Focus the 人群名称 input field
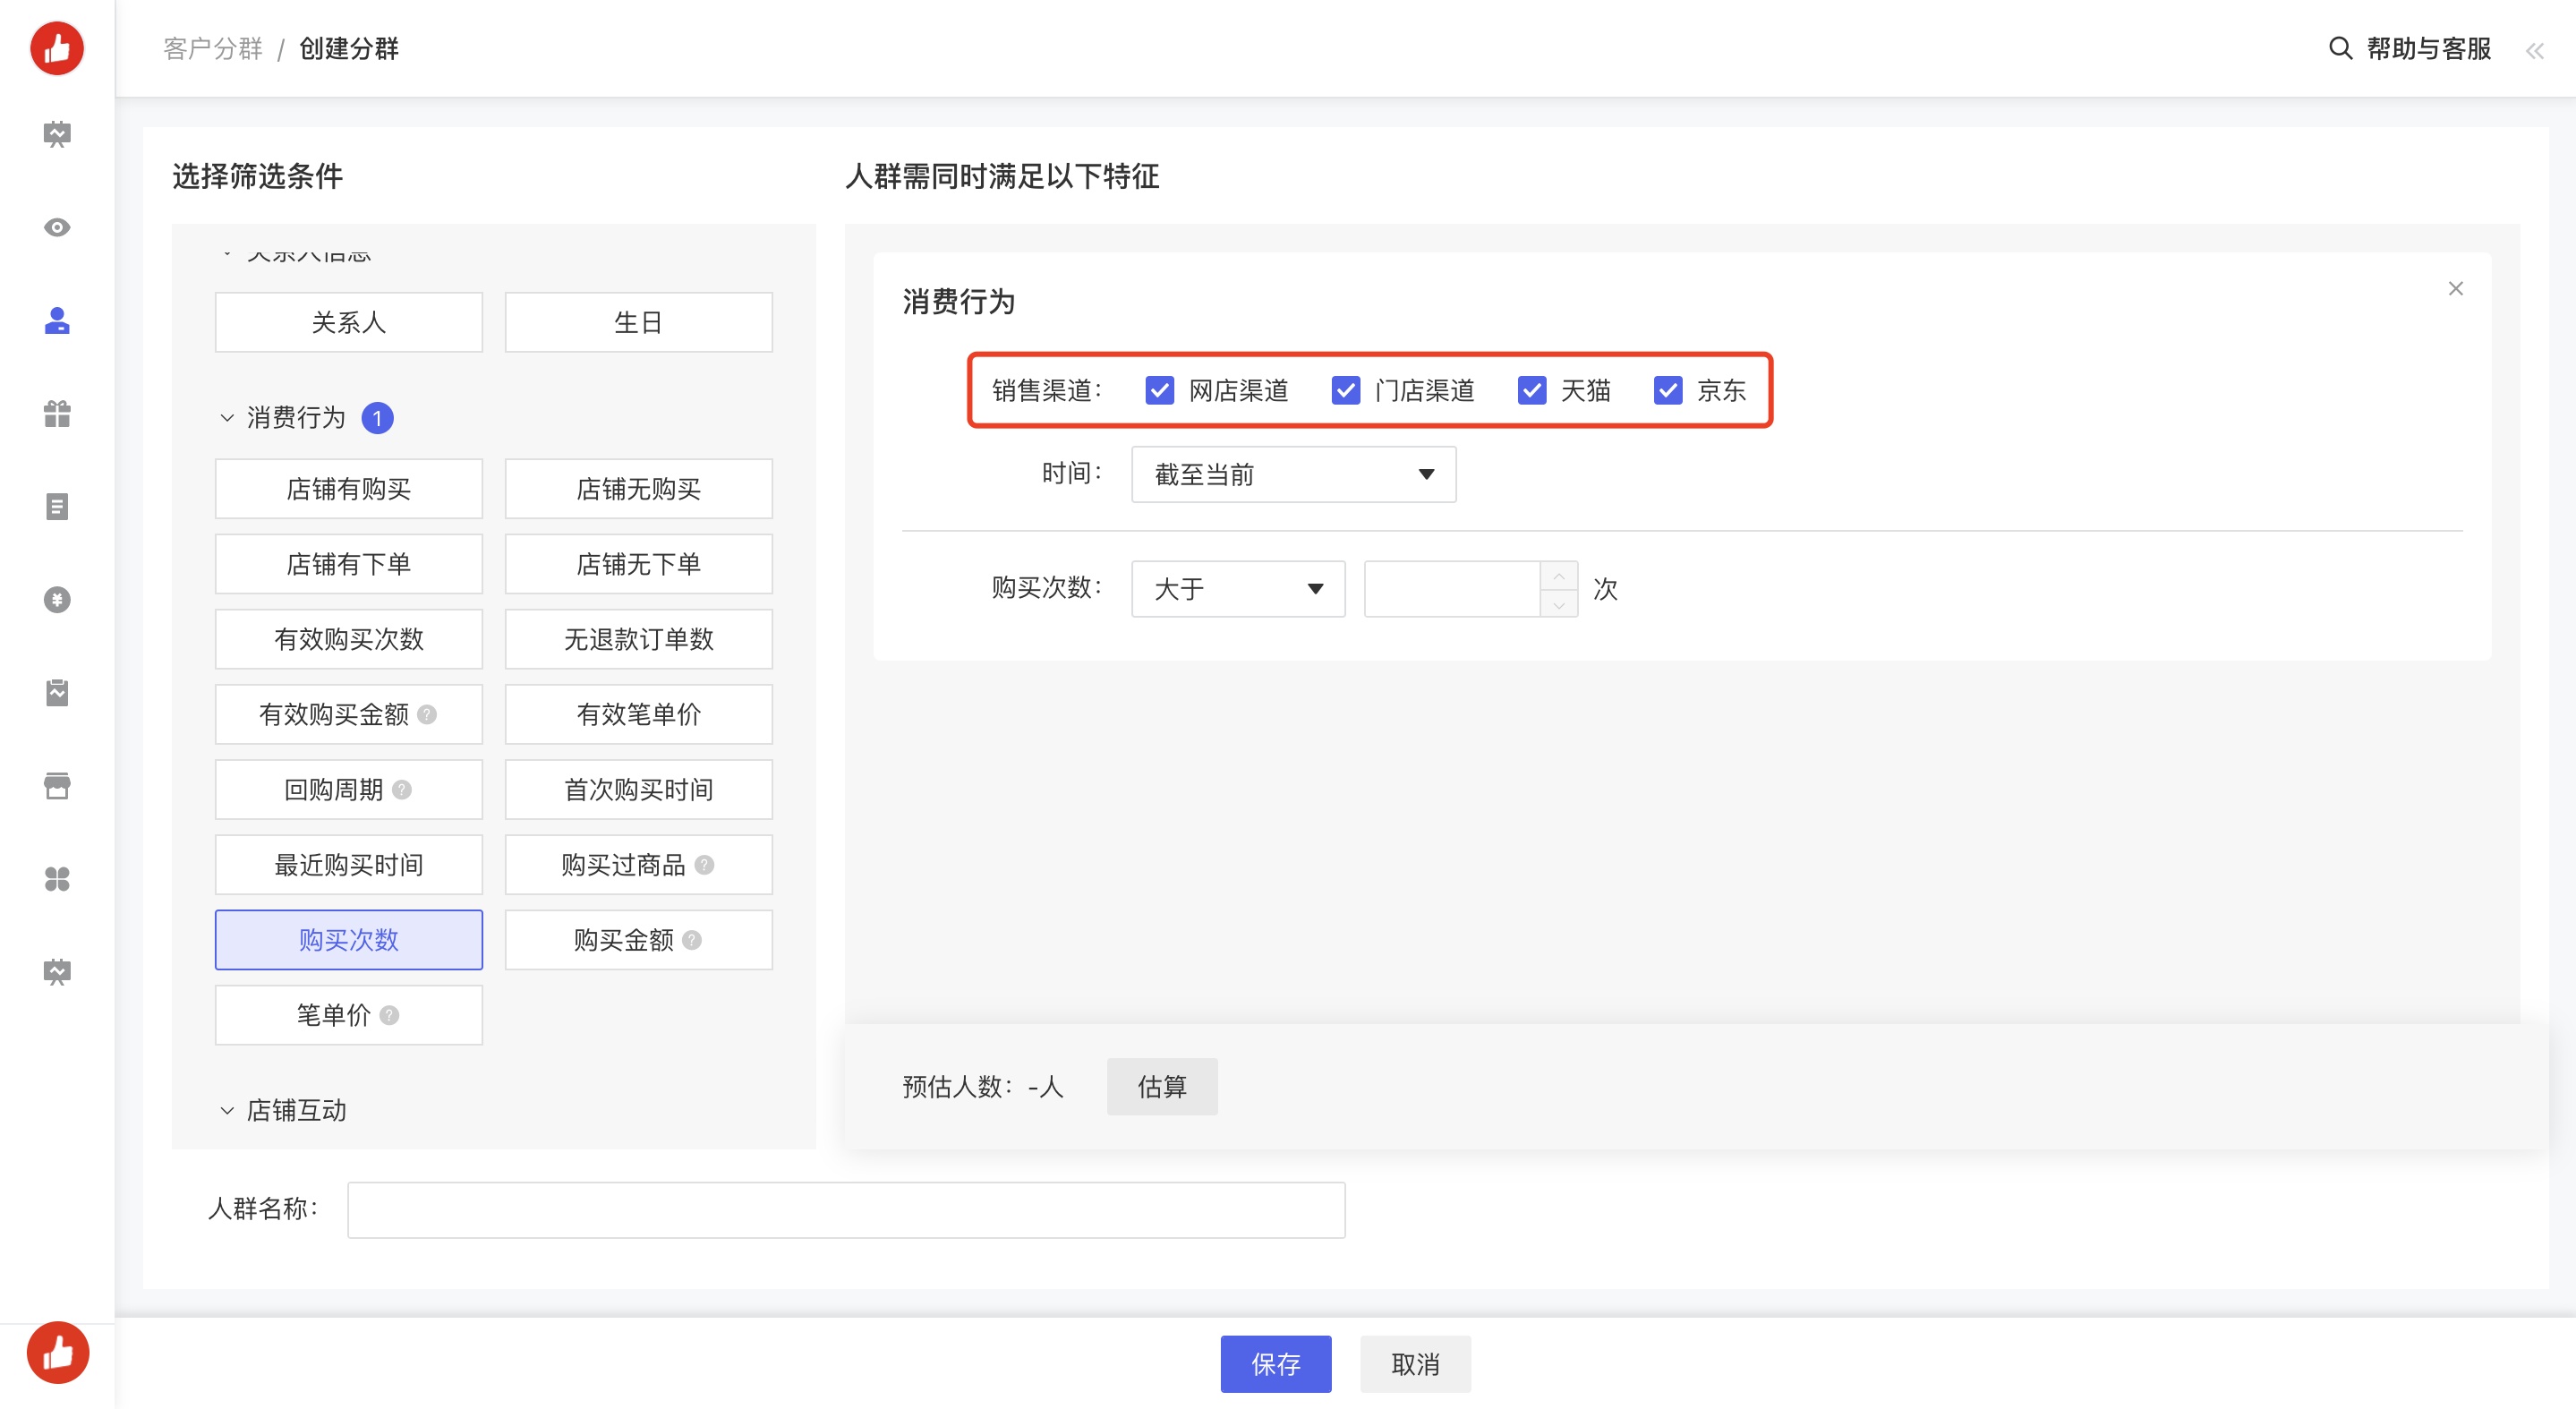Screen dimensions: 2576x1409 tap(846, 1209)
